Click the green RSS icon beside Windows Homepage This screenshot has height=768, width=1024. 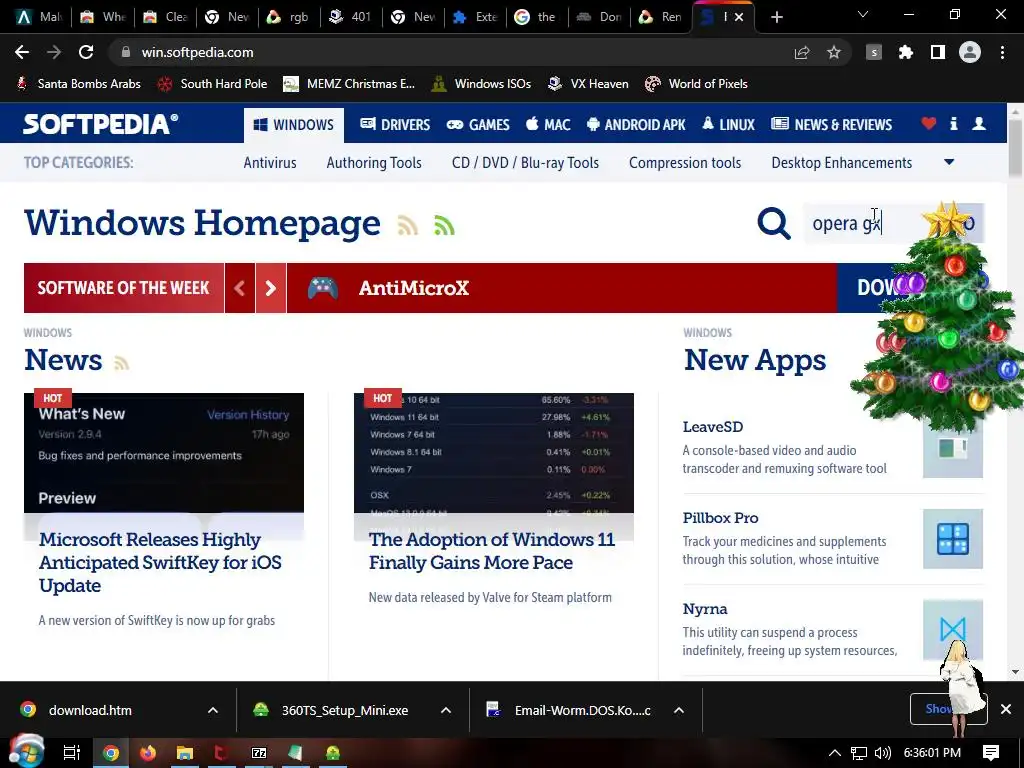point(444,225)
